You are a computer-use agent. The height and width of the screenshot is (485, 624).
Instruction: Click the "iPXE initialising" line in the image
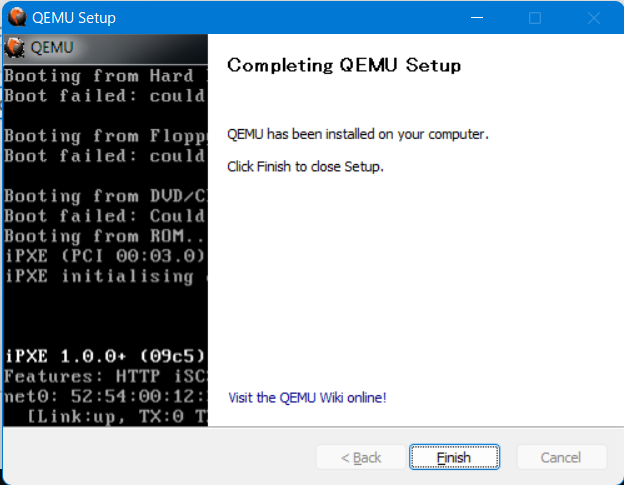coord(104,276)
